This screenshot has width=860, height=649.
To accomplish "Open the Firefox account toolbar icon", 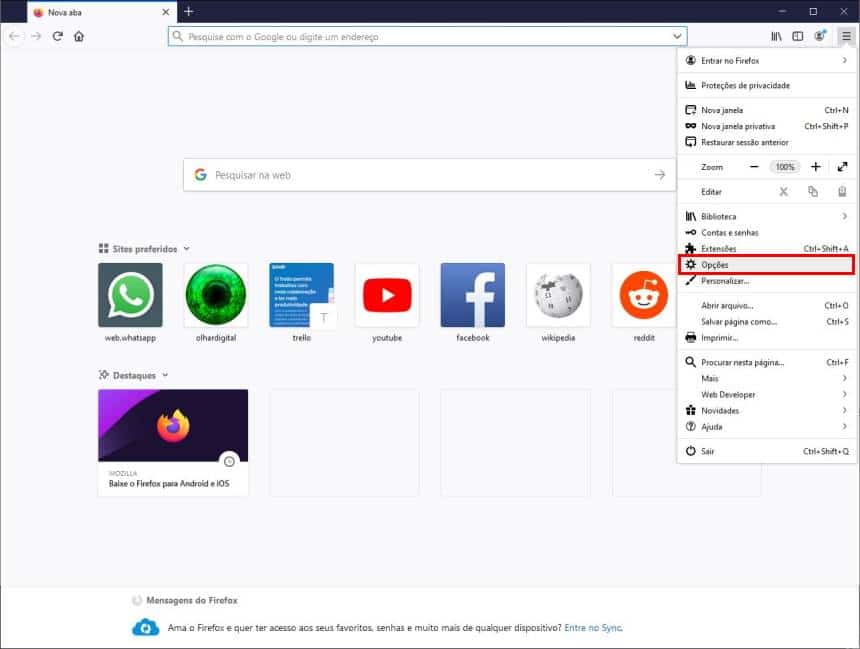I will tap(820, 36).
